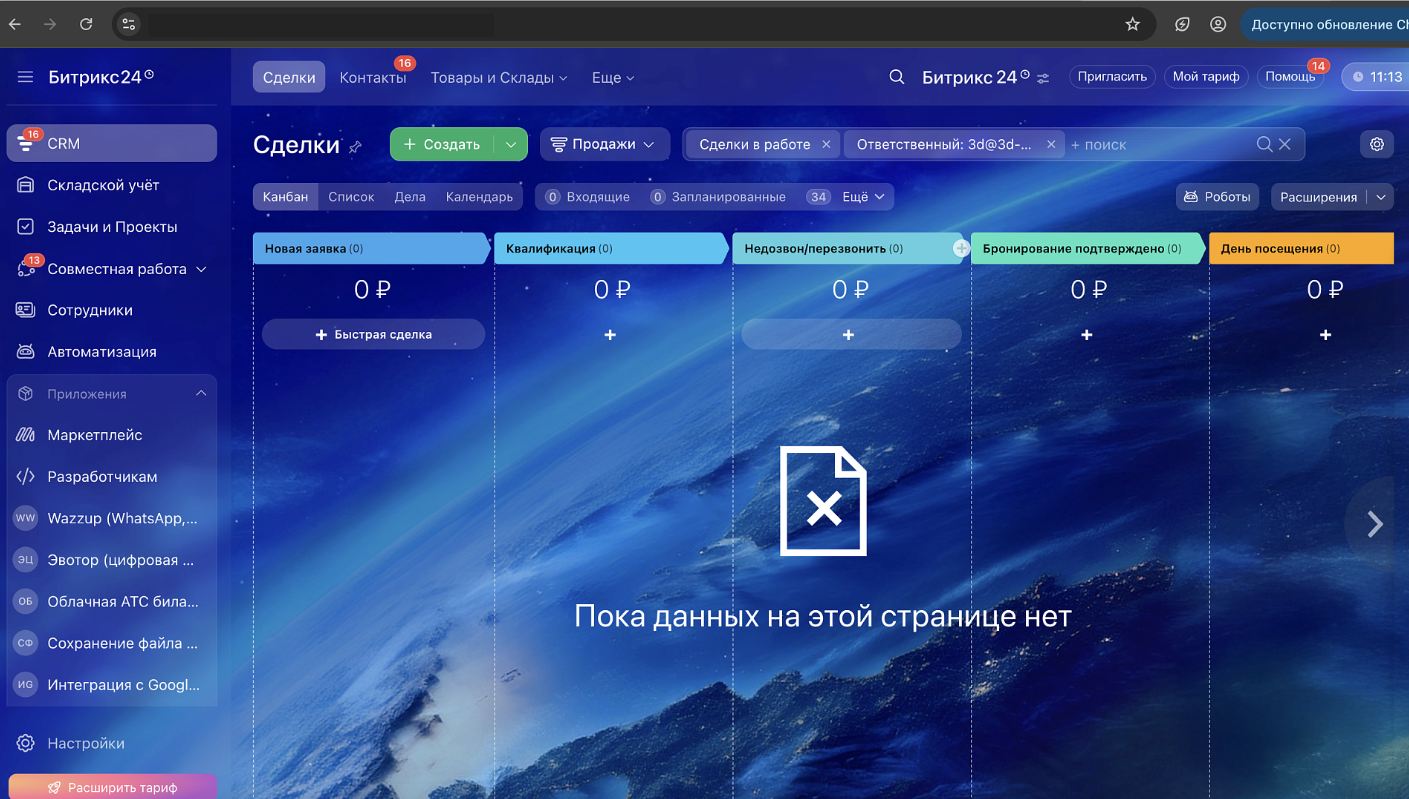Click the Wazzup (WhatsApp) app icon
Image resolution: width=1409 pixels, height=799 pixels.
(x=25, y=518)
